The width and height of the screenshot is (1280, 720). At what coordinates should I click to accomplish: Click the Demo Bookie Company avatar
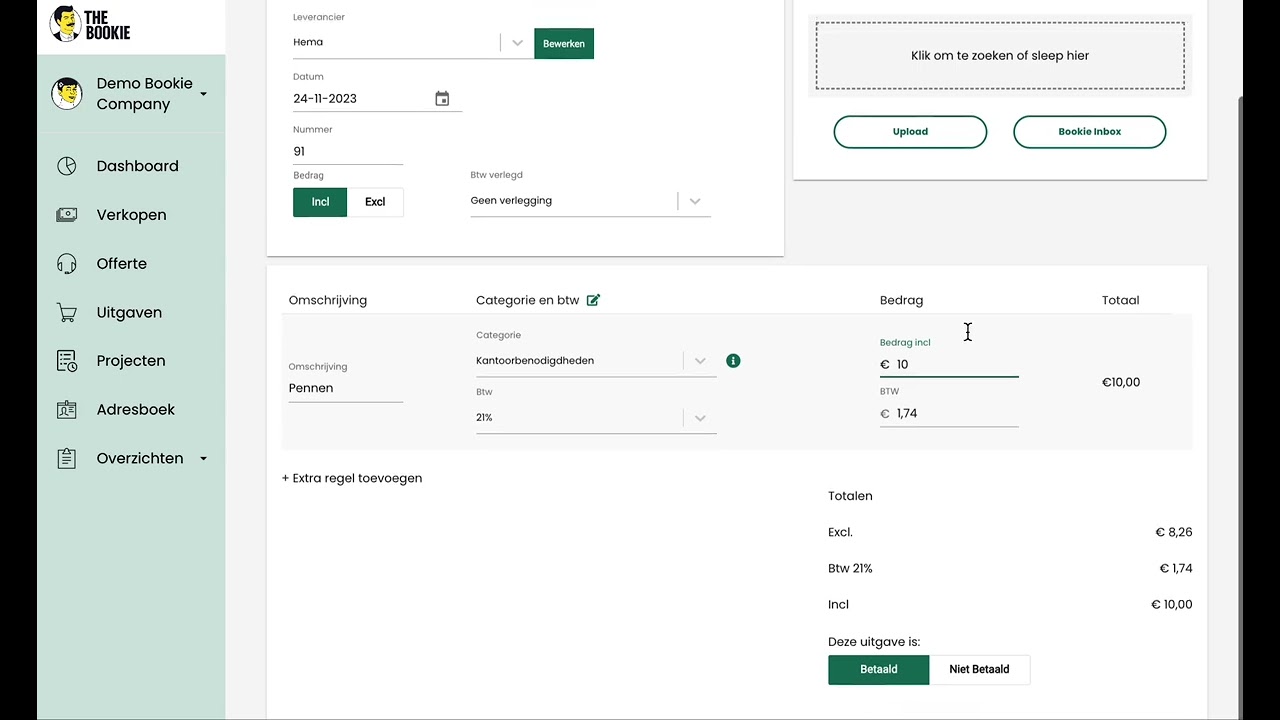coord(67,94)
